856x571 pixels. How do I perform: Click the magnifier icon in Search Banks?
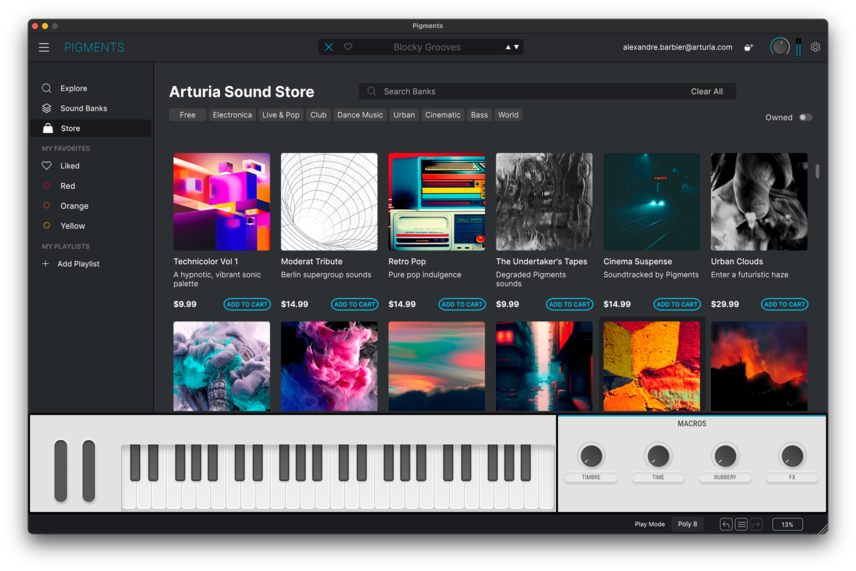pyautogui.click(x=371, y=91)
